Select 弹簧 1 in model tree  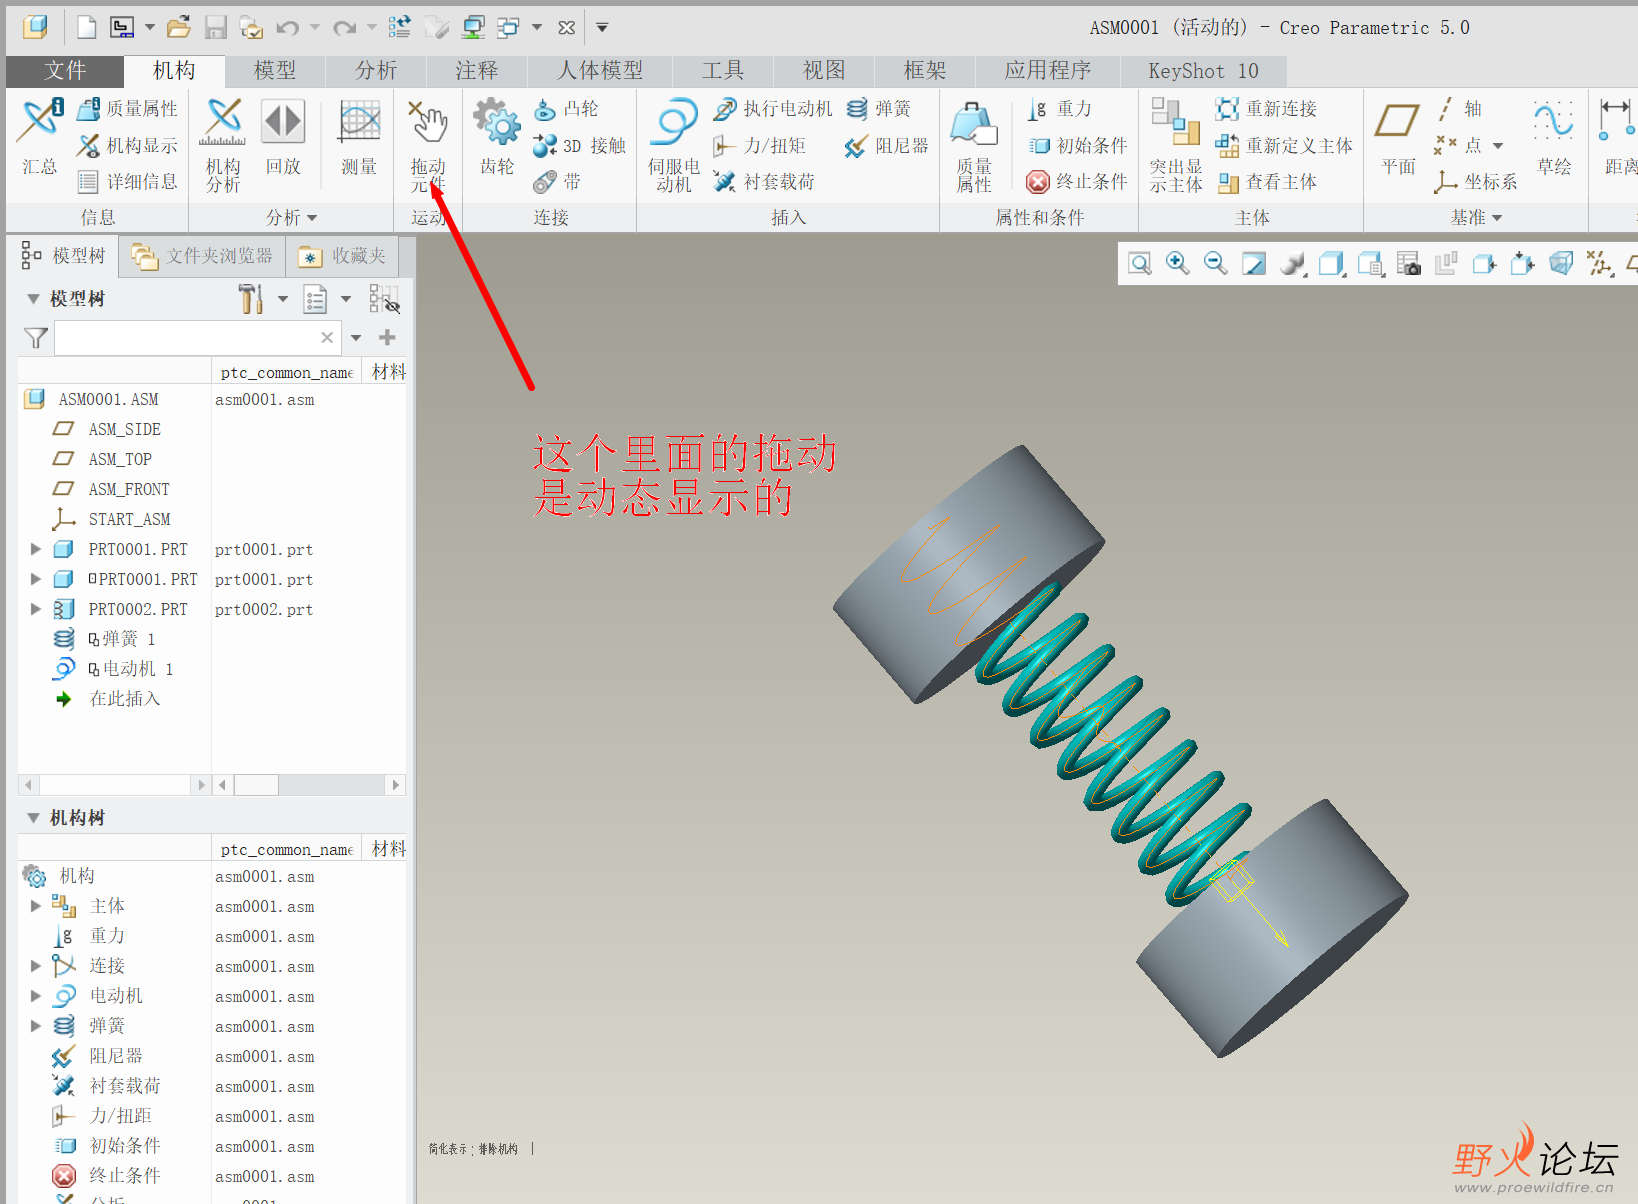(x=122, y=639)
